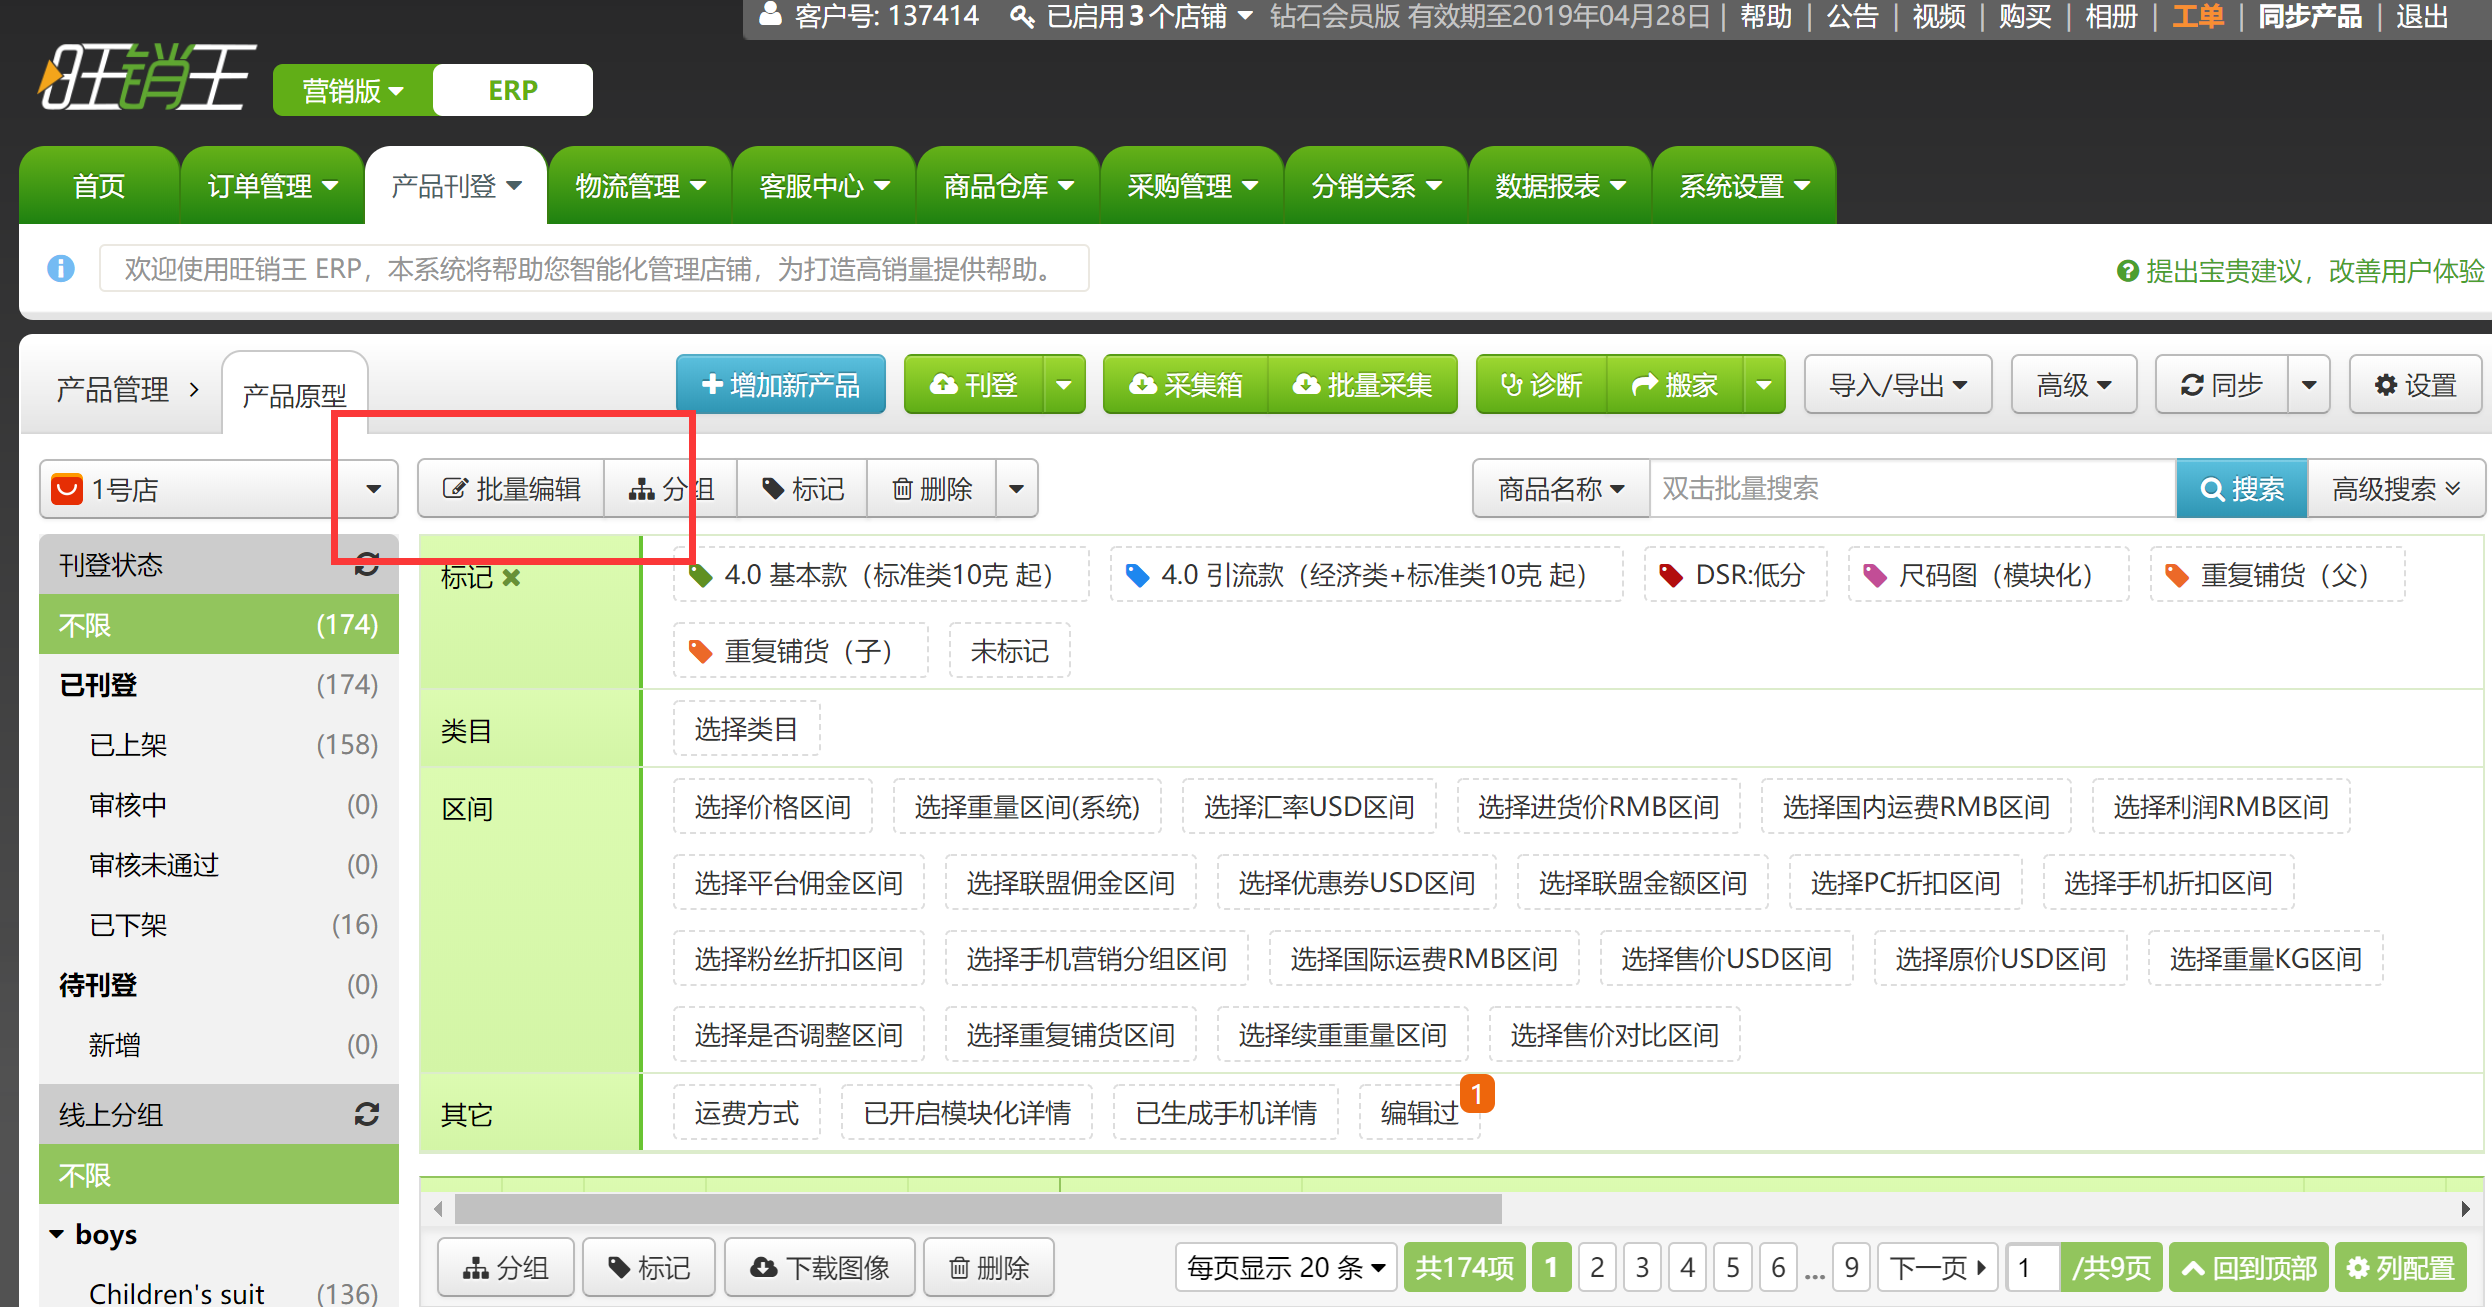The width and height of the screenshot is (2492, 1307).
Task: Open the 订单管理 menu
Action: [272, 185]
